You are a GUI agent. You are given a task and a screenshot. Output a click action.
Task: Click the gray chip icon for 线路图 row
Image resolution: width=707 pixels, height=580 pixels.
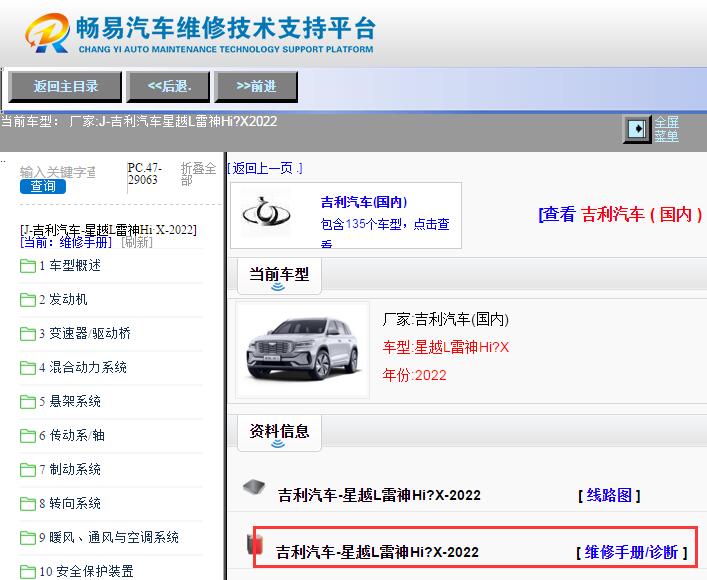pos(254,488)
